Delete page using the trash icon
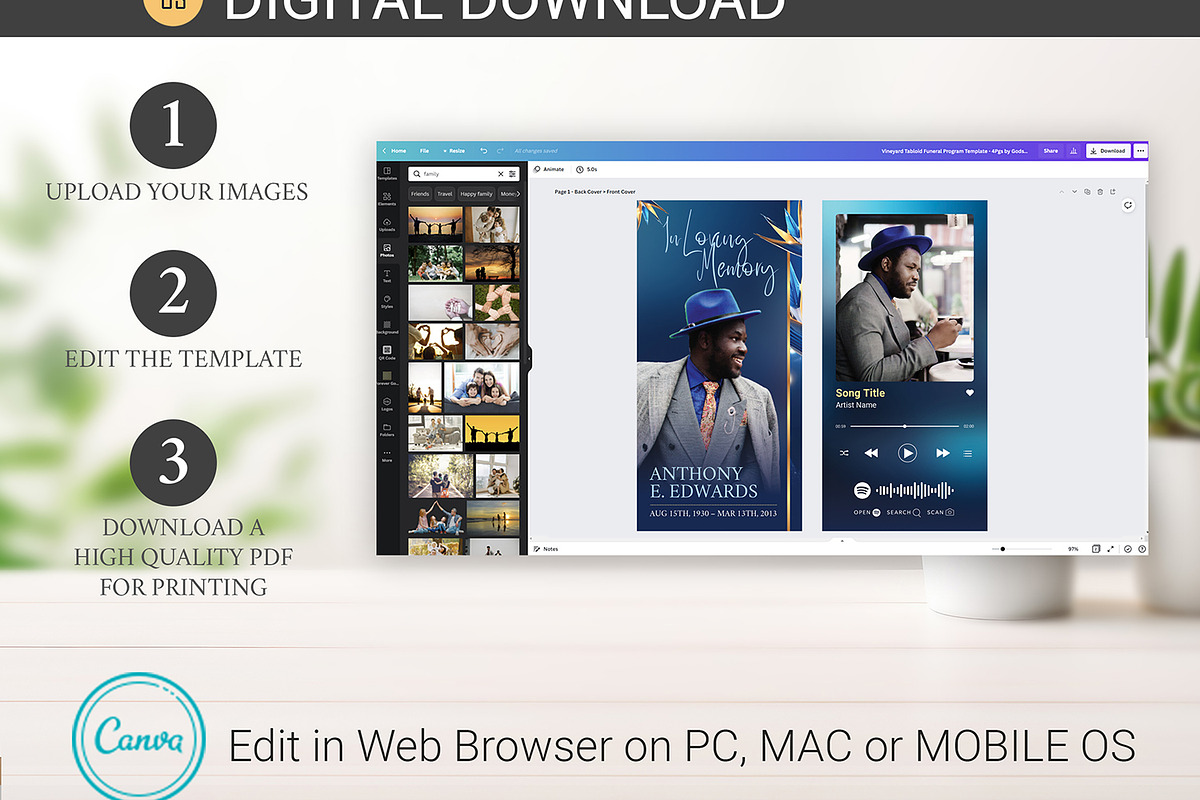Screen dimensions: 1200x800 click(x=1100, y=192)
